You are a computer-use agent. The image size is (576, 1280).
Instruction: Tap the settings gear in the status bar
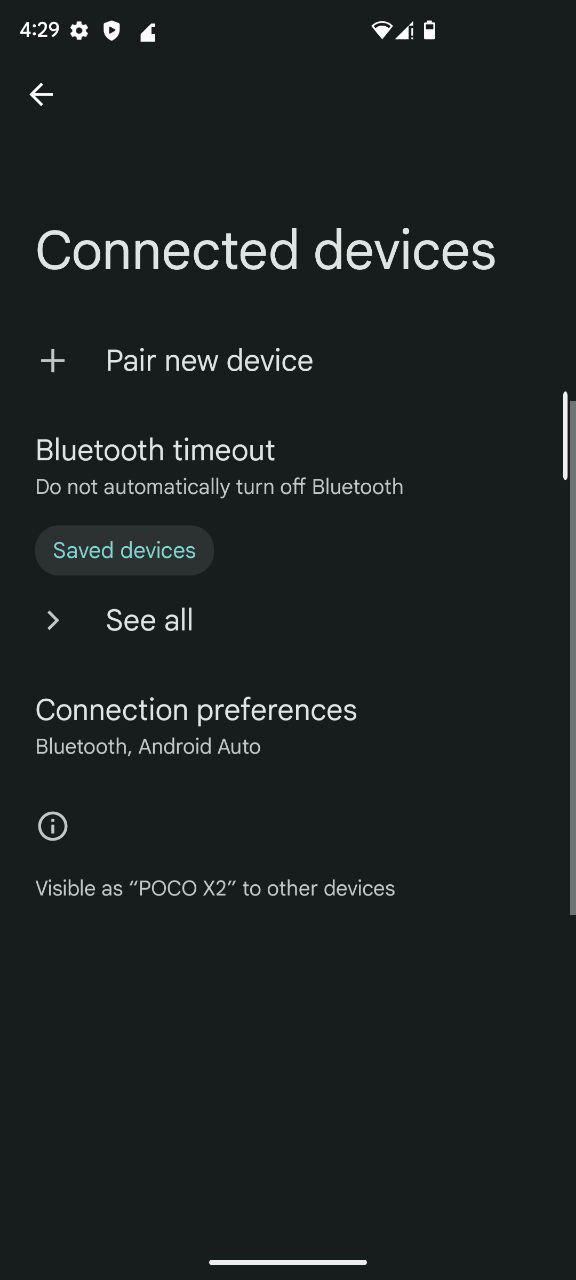[x=79, y=31]
